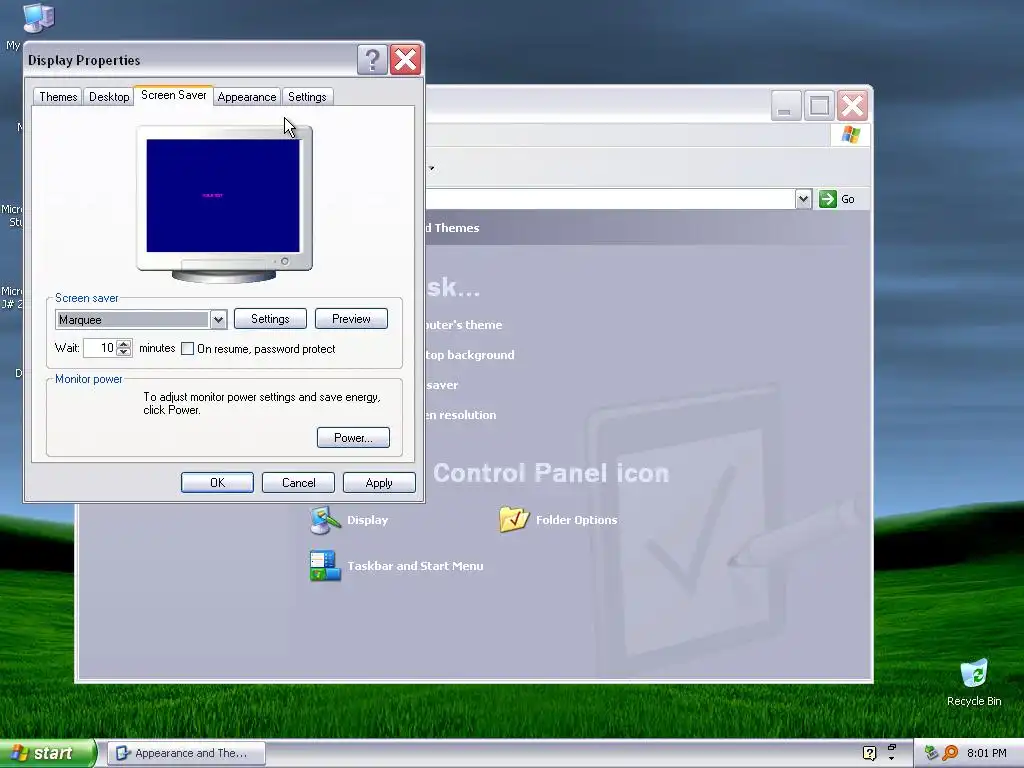Switch to the Desktop tab
Viewport: 1024px width, 768px height.
pyautogui.click(x=109, y=97)
